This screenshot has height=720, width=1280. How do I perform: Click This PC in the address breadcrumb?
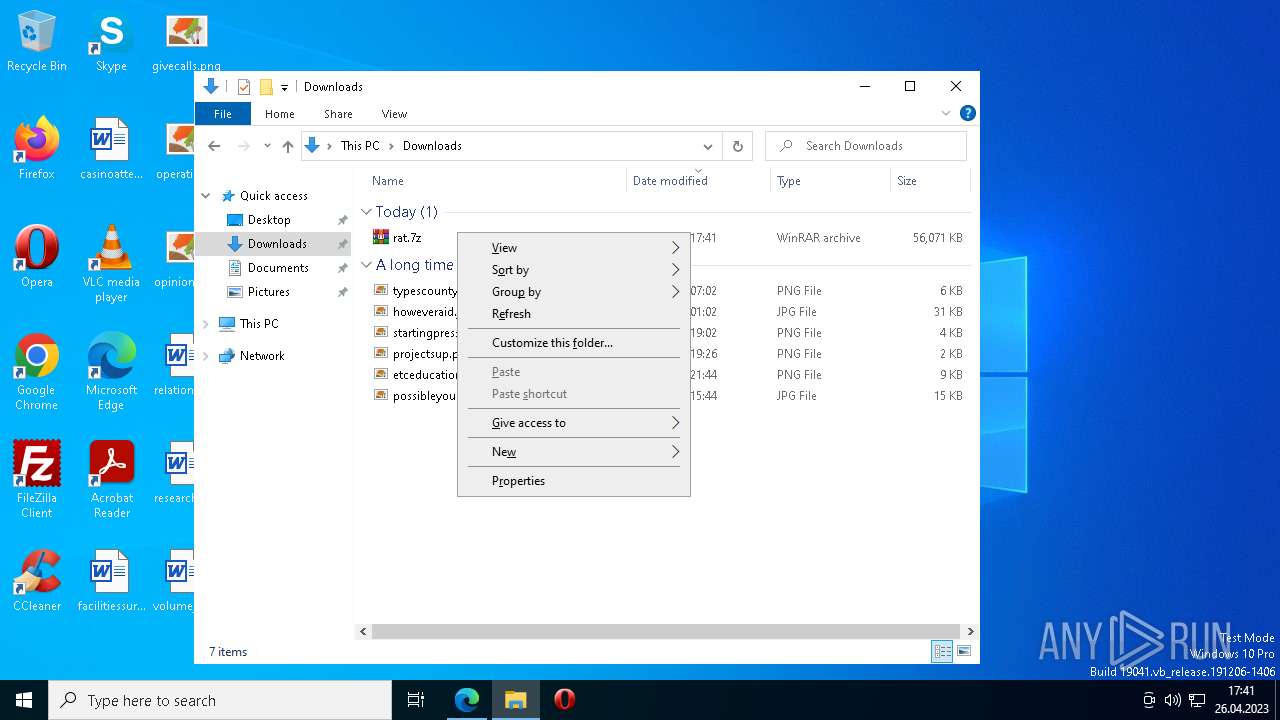(360, 146)
